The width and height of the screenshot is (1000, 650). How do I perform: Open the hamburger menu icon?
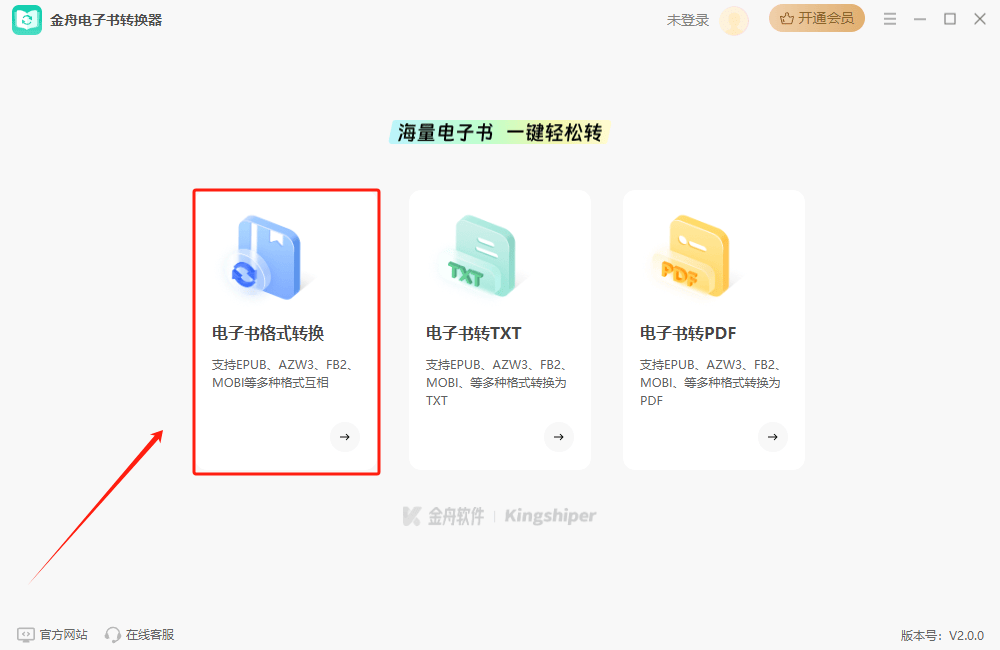[x=890, y=19]
